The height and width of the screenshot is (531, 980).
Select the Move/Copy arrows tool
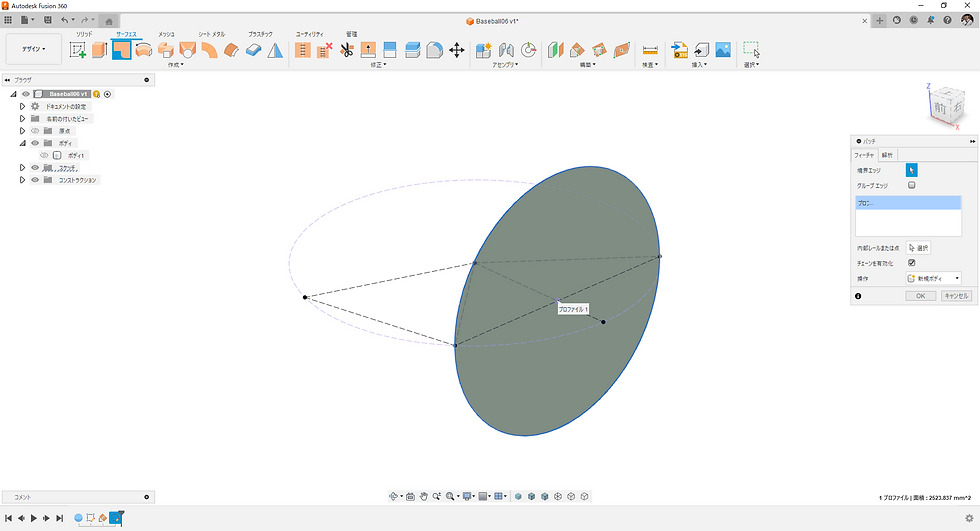pos(456,50)
